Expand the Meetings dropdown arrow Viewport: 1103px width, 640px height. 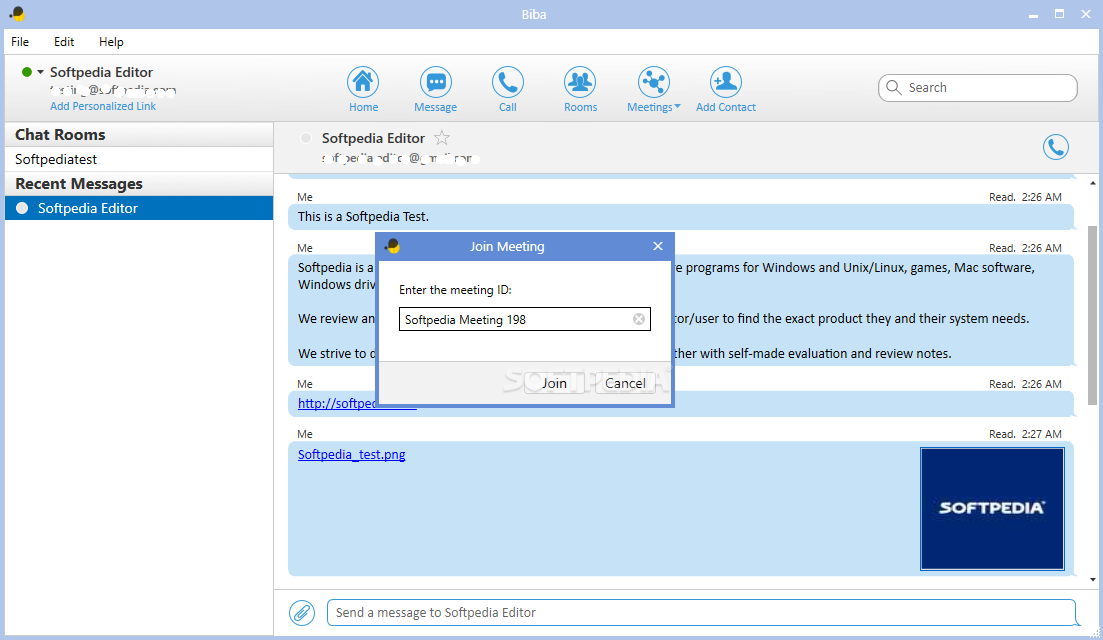(x=677, y=106)
